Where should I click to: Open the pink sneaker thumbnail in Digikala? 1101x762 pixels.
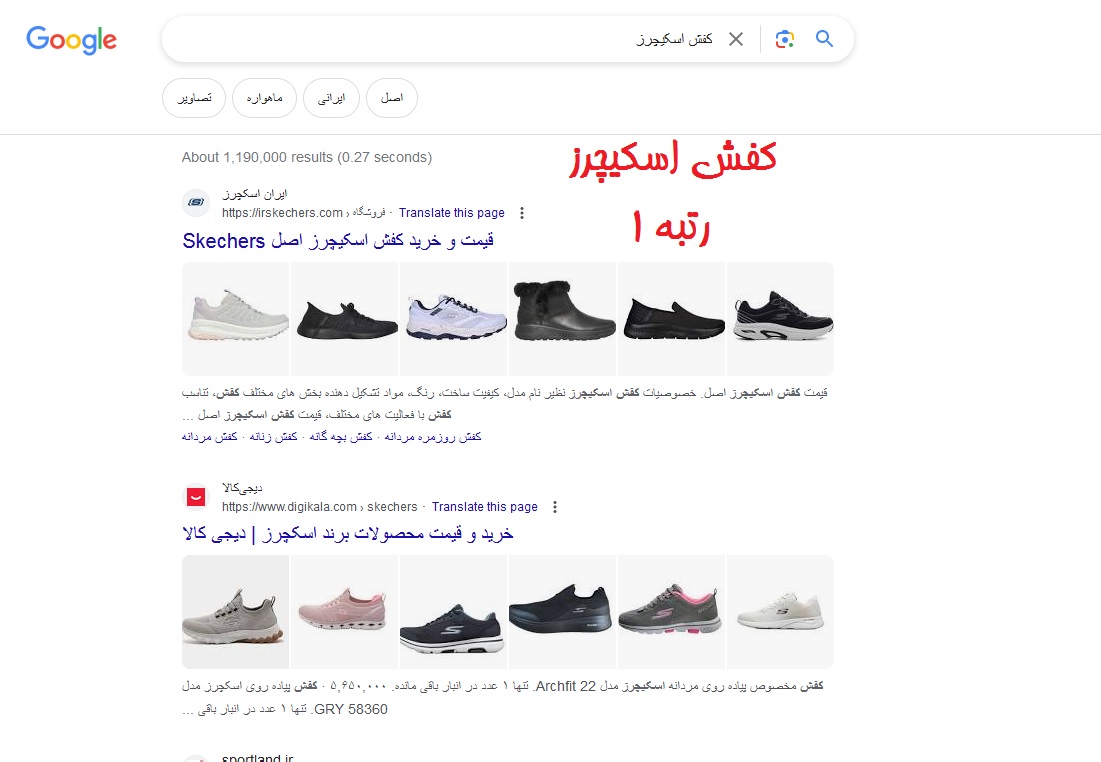tap(344, 612)
